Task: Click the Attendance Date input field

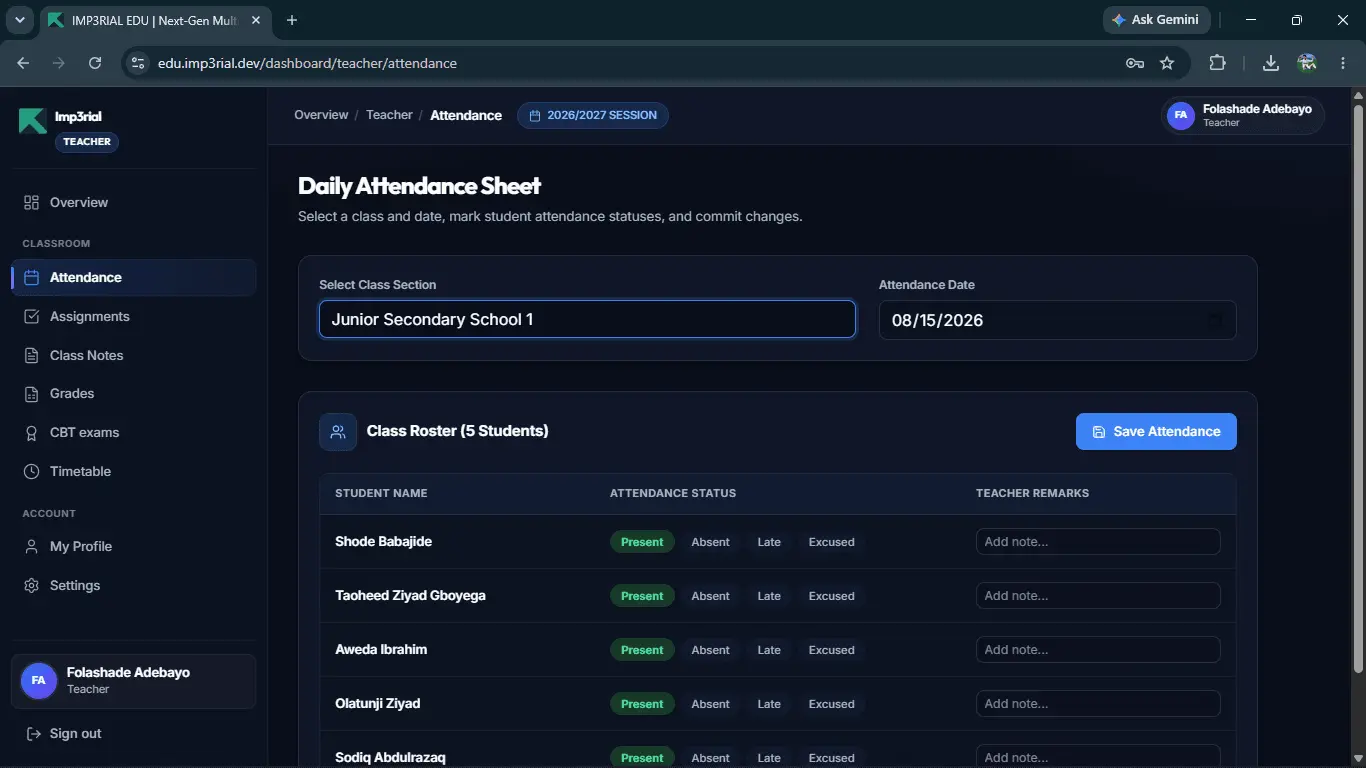Action: (1058, 320)
